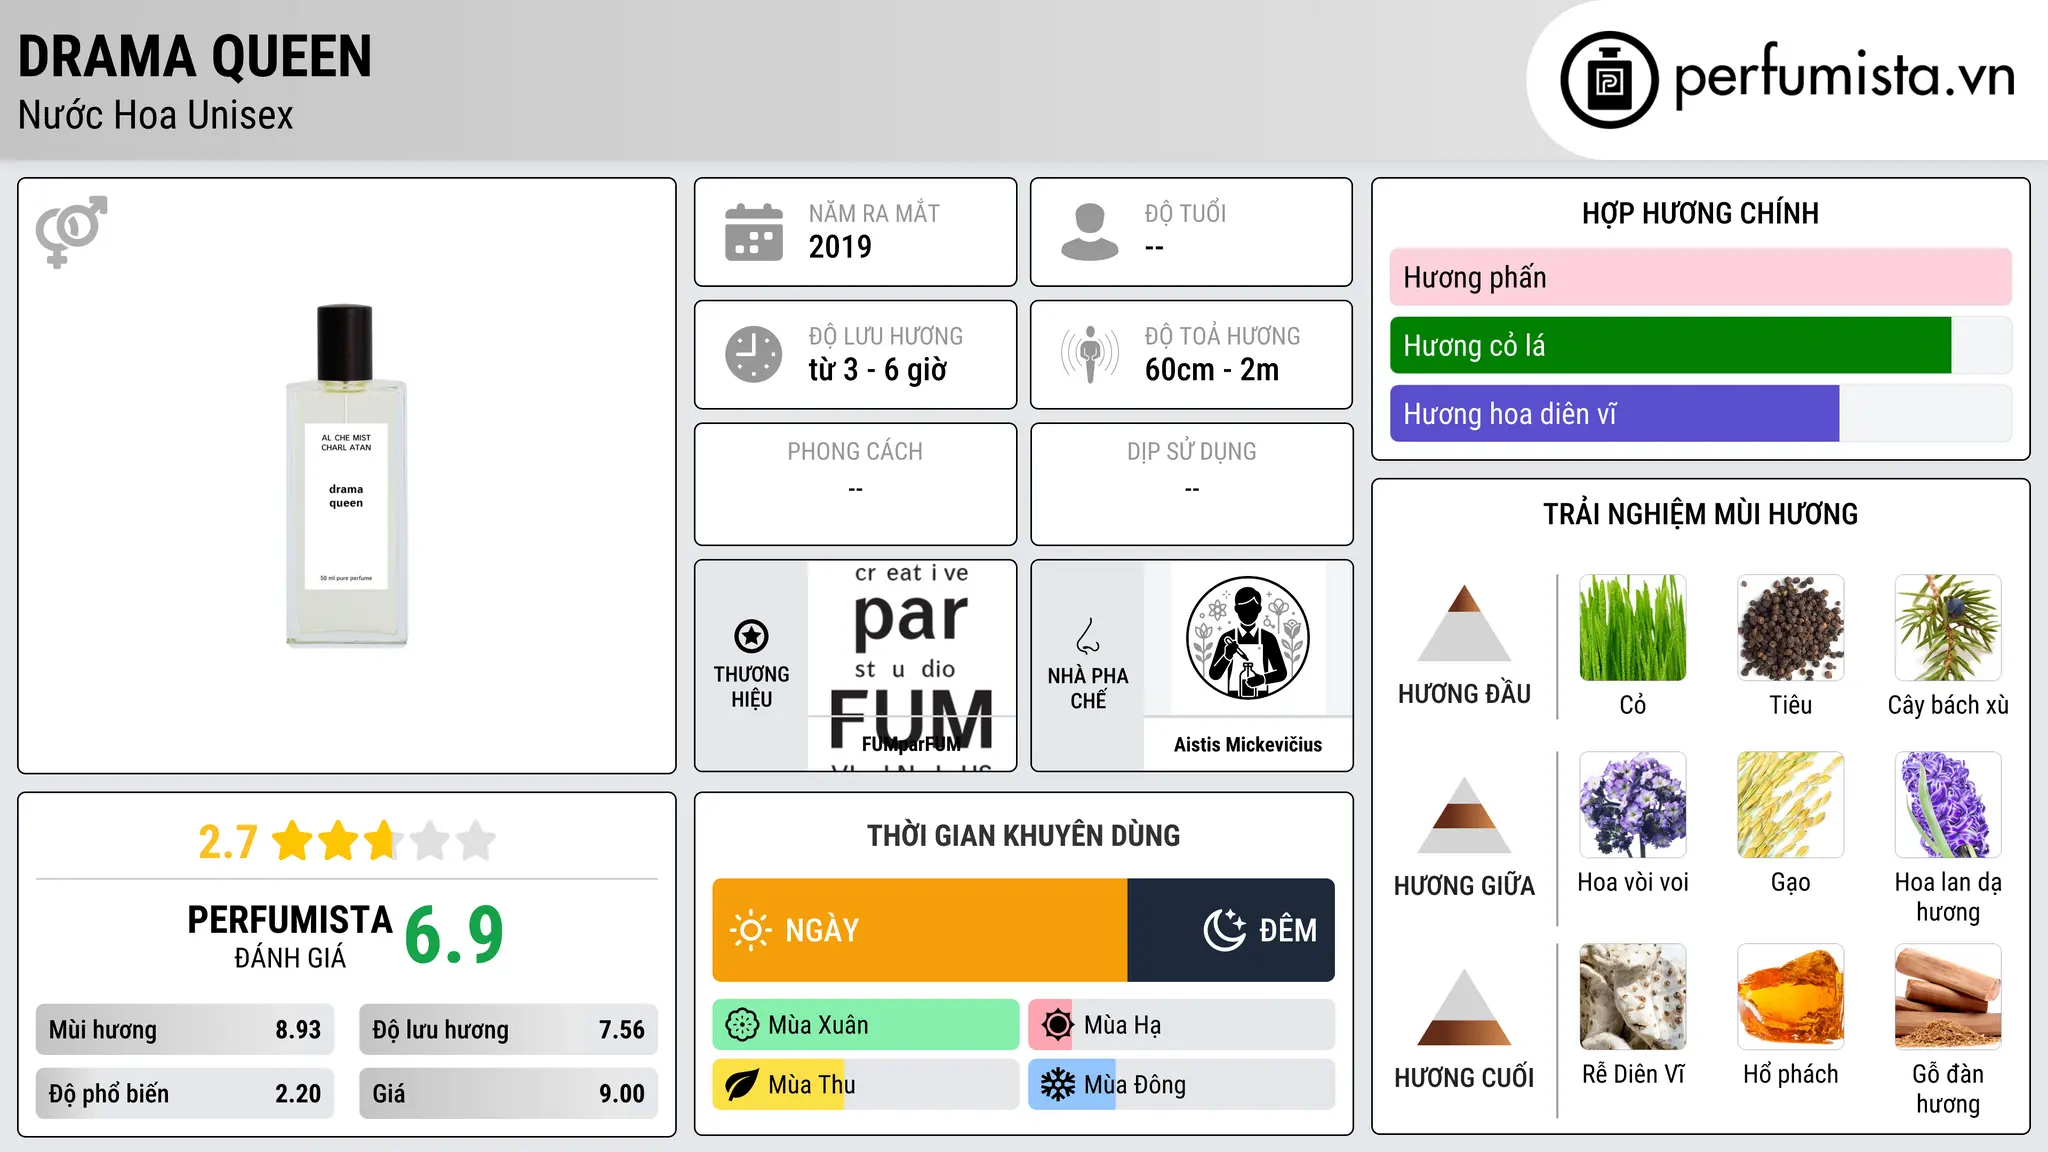
Task: Click the Phong cách card
Action: coord(855,484)
